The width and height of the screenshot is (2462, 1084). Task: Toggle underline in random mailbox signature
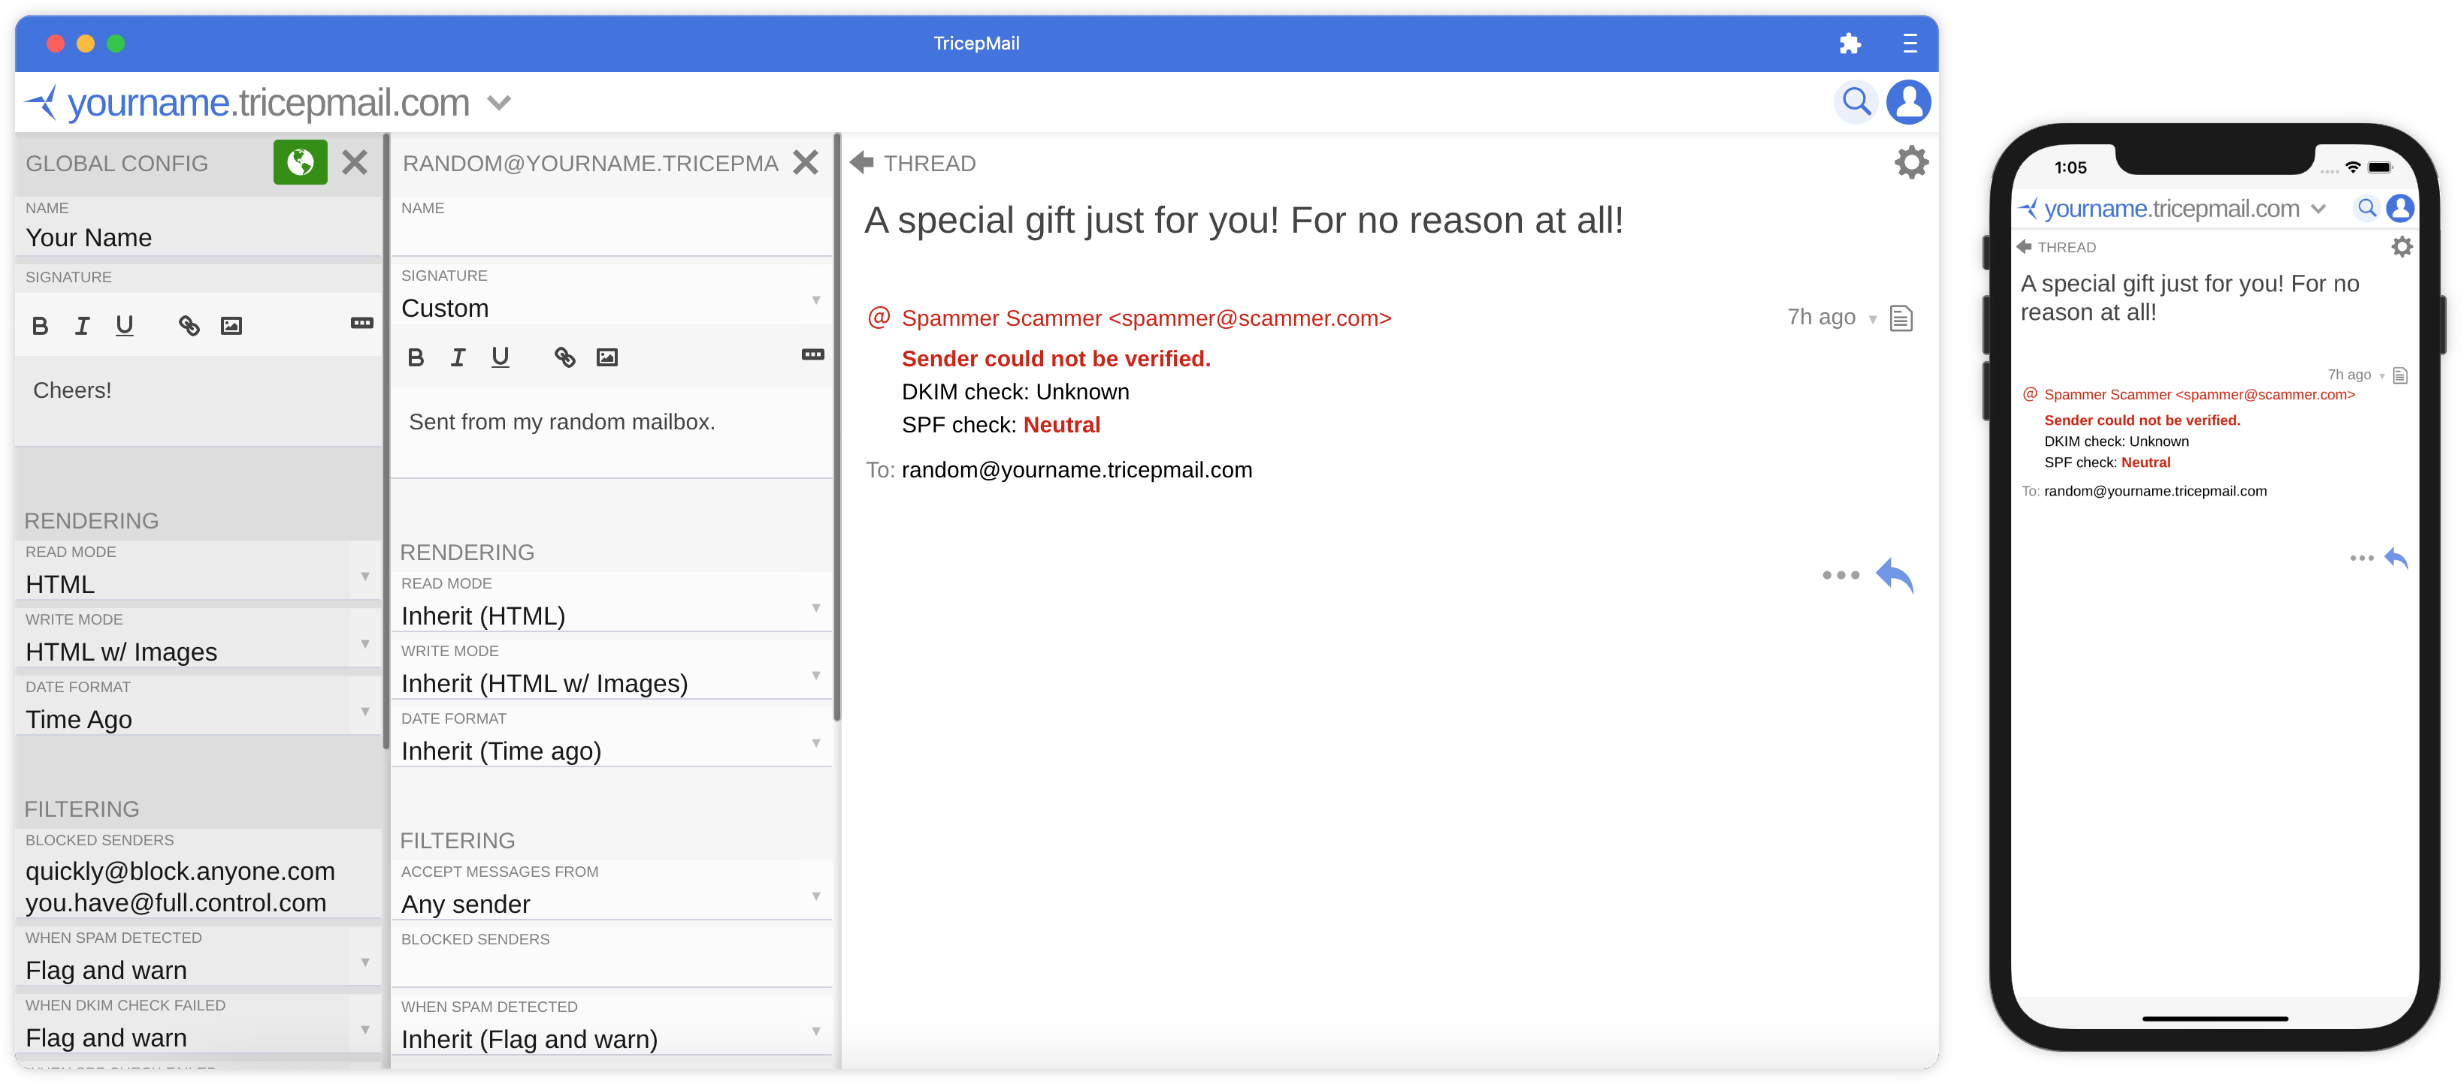coord(500,357)
